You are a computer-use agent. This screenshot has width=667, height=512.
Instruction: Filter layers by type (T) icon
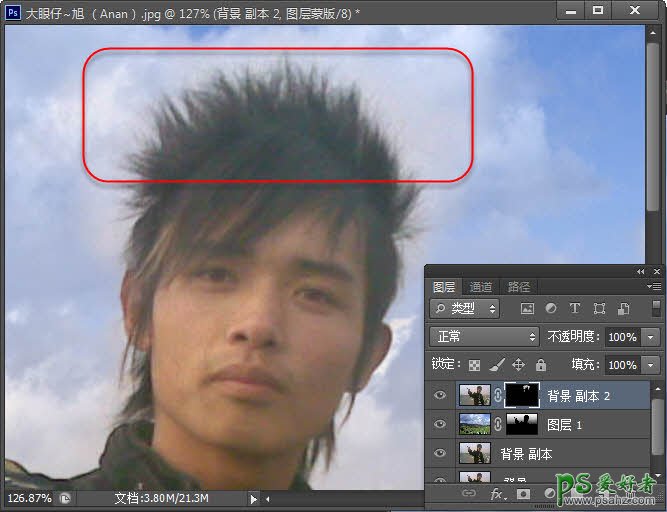pyautogui.click(x=575, y=309)
